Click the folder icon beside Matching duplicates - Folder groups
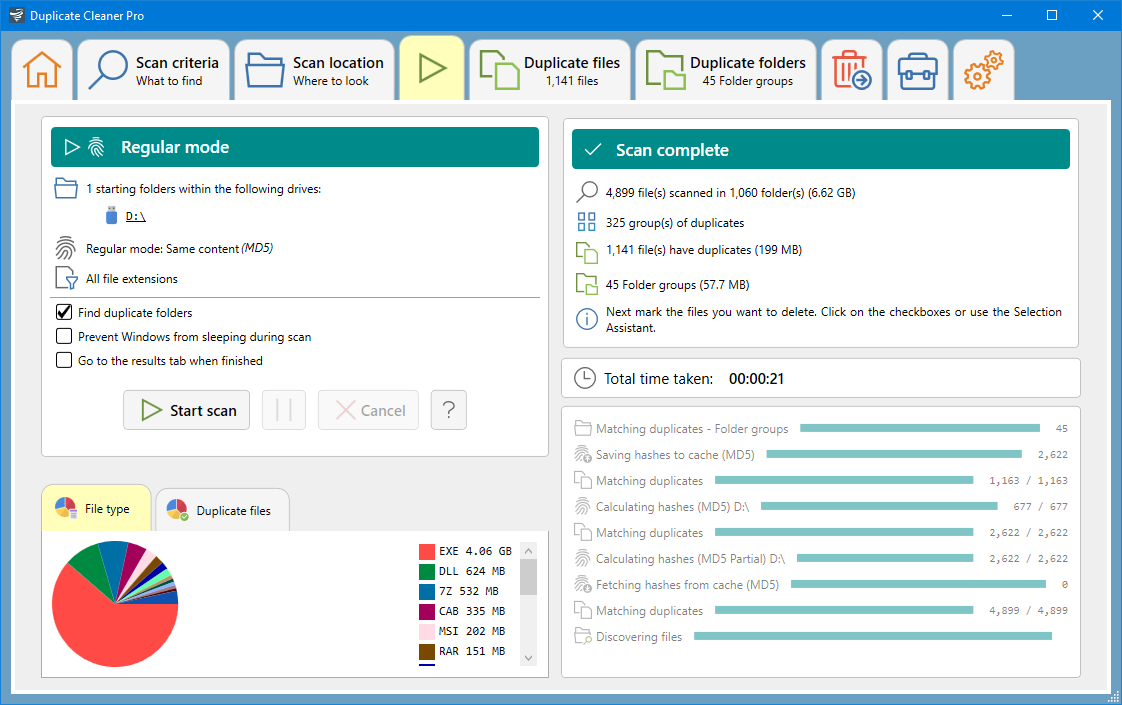 point(583,428)
